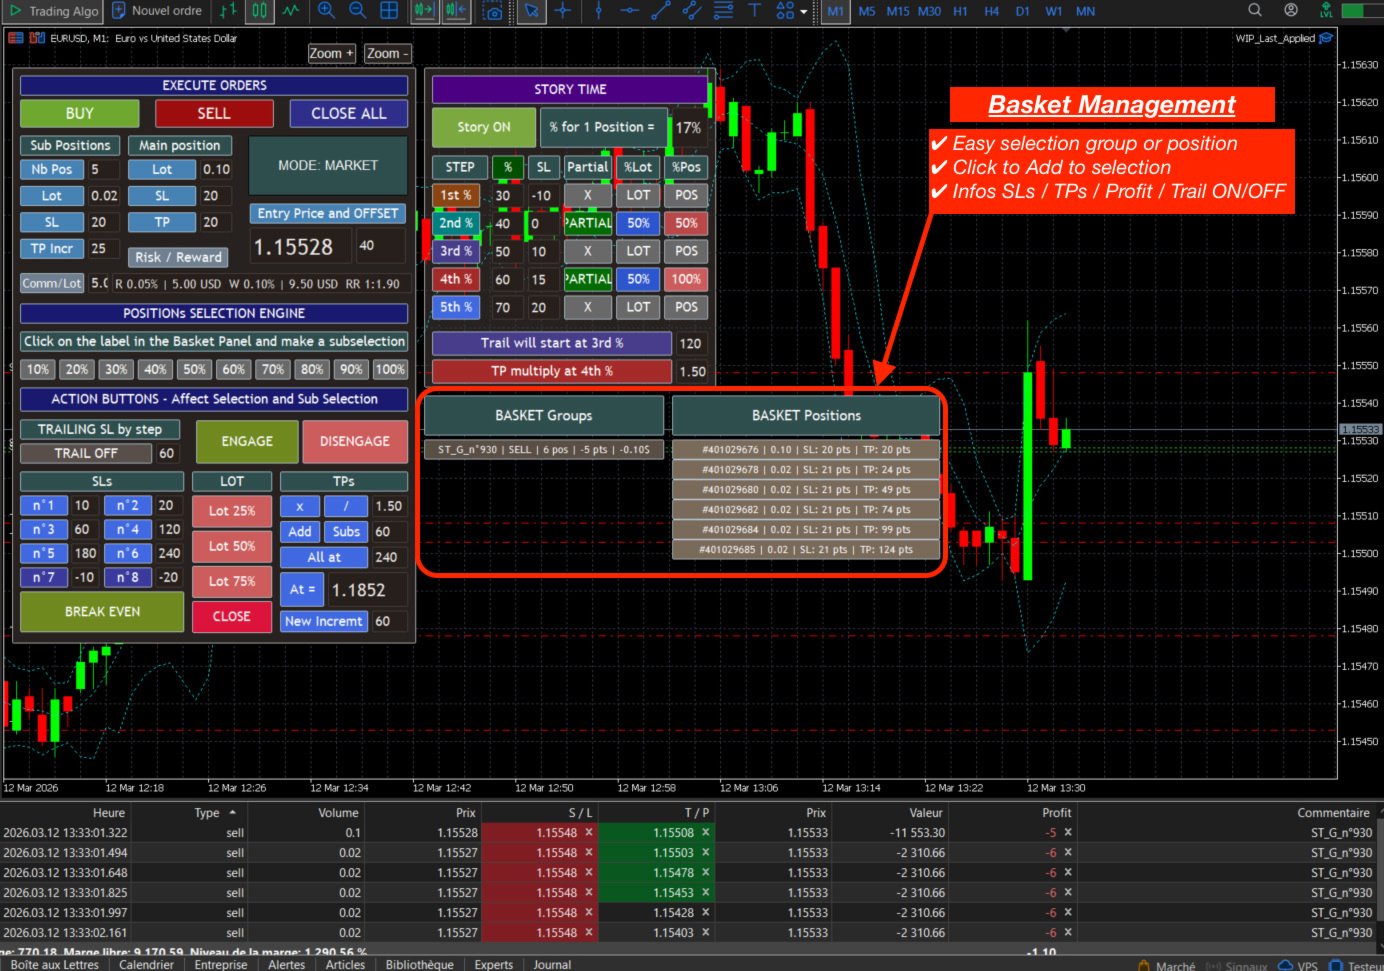
Task: Click the red depth-of-market icon beside EURUSD
Action: 16,38
